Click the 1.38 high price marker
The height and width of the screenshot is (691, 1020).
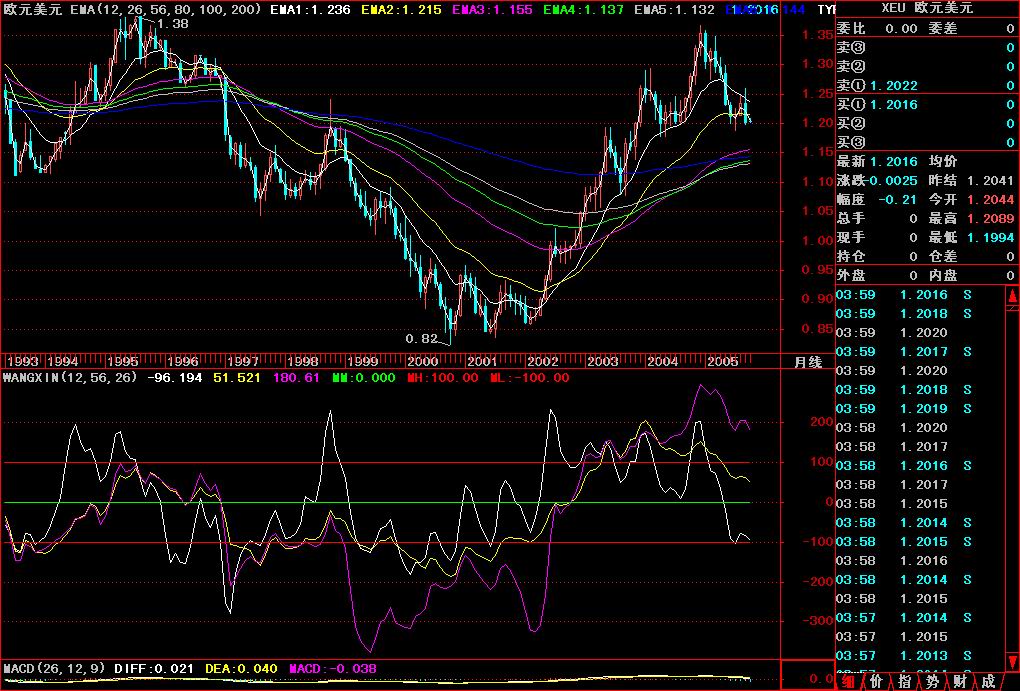[172, 23]
